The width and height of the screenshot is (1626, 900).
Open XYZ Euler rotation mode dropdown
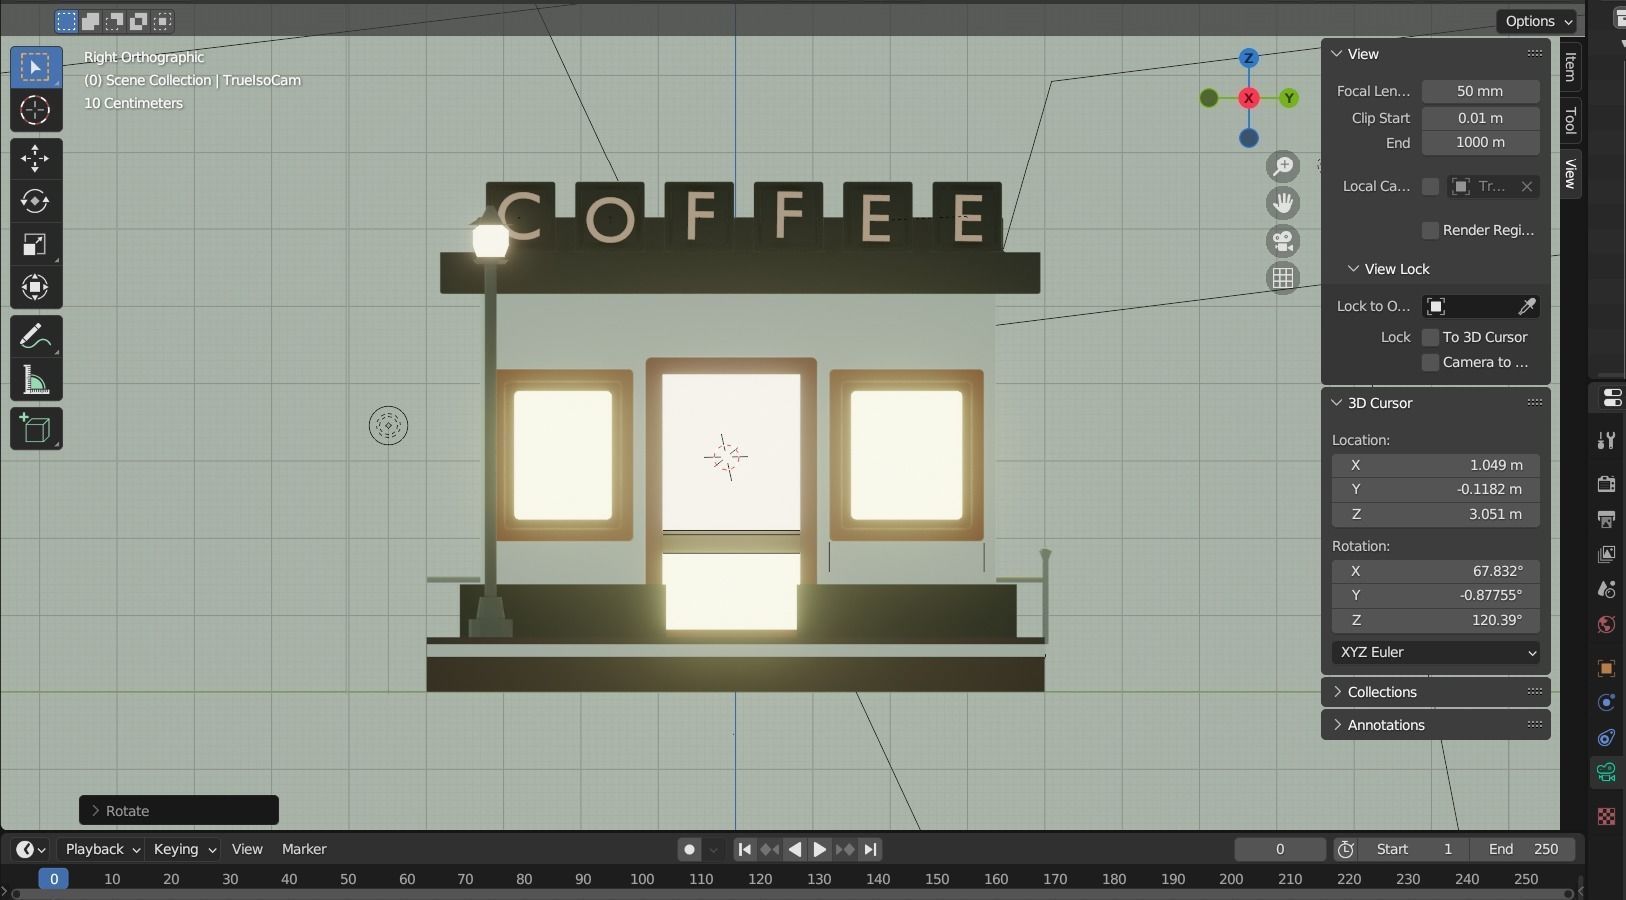coord(1436,652)
